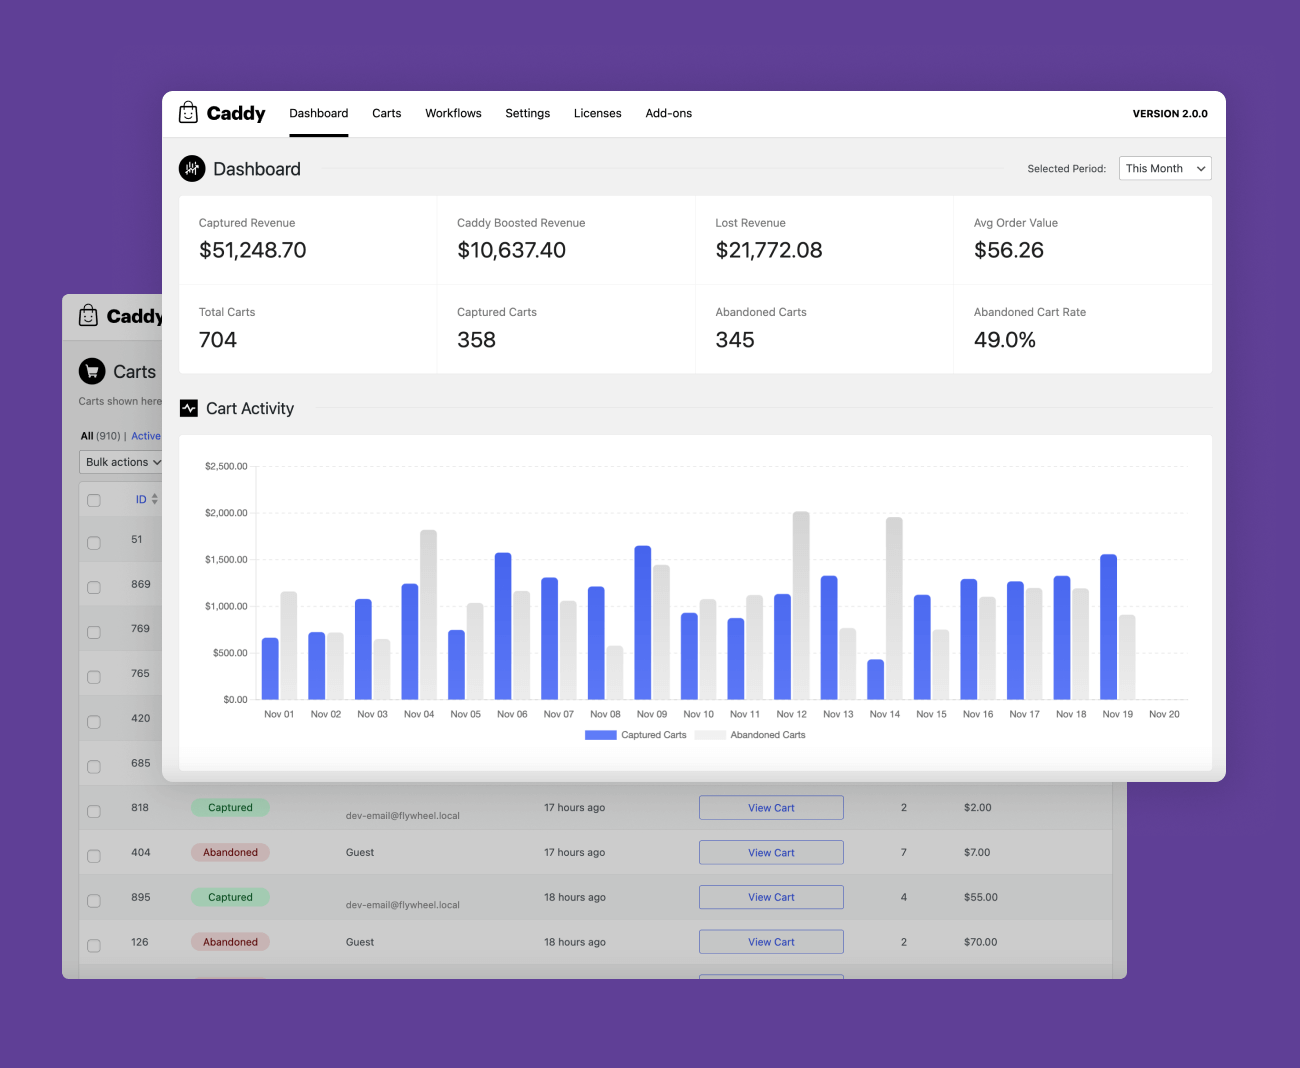The image size is (1300, 1068).
Task: Go to the Add-ons tab
Action: click(x=668, y=113)
